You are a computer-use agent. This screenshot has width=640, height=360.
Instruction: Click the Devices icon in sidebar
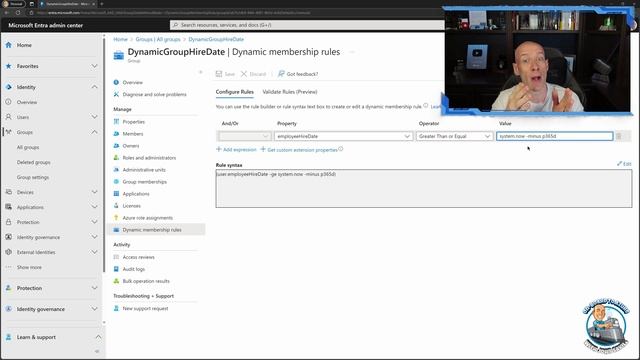pos(9,192)
